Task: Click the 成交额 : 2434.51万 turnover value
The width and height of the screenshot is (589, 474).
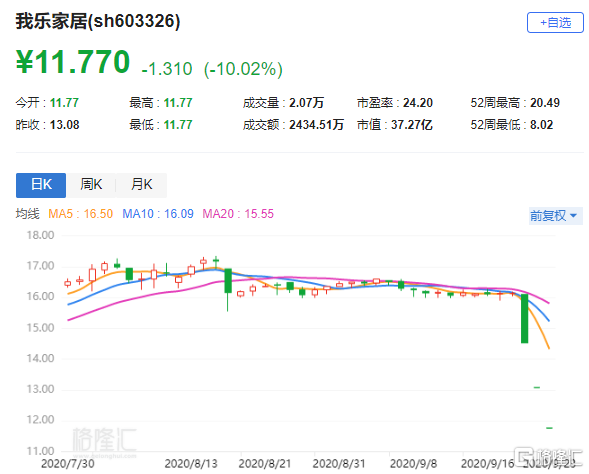Action: point(293,125)
